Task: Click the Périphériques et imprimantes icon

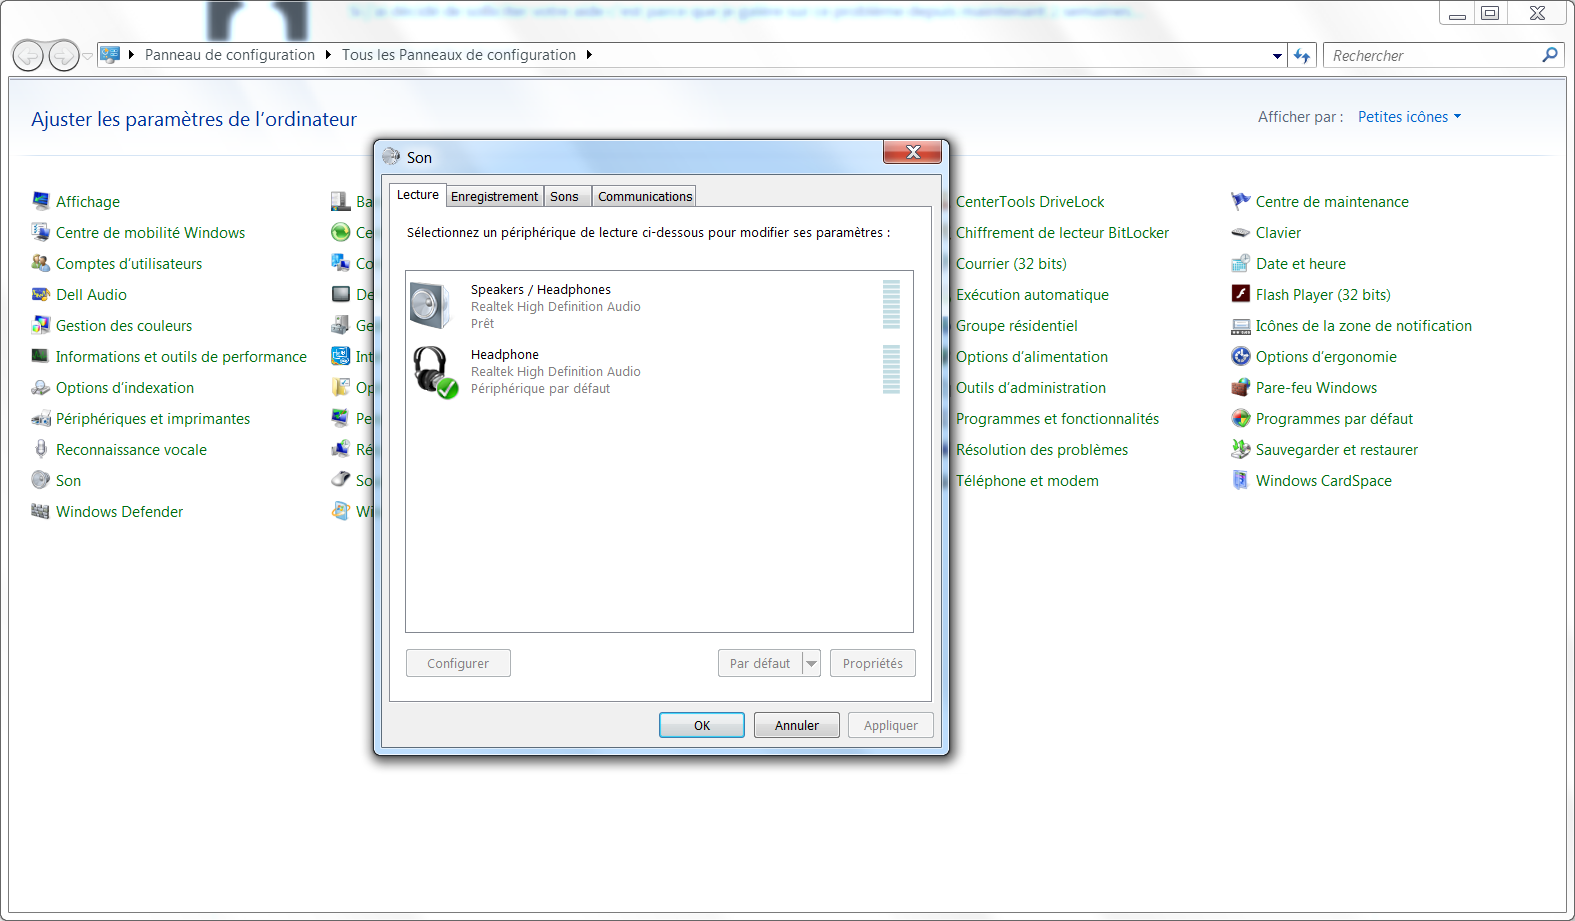Action: [x=40, y=418]
